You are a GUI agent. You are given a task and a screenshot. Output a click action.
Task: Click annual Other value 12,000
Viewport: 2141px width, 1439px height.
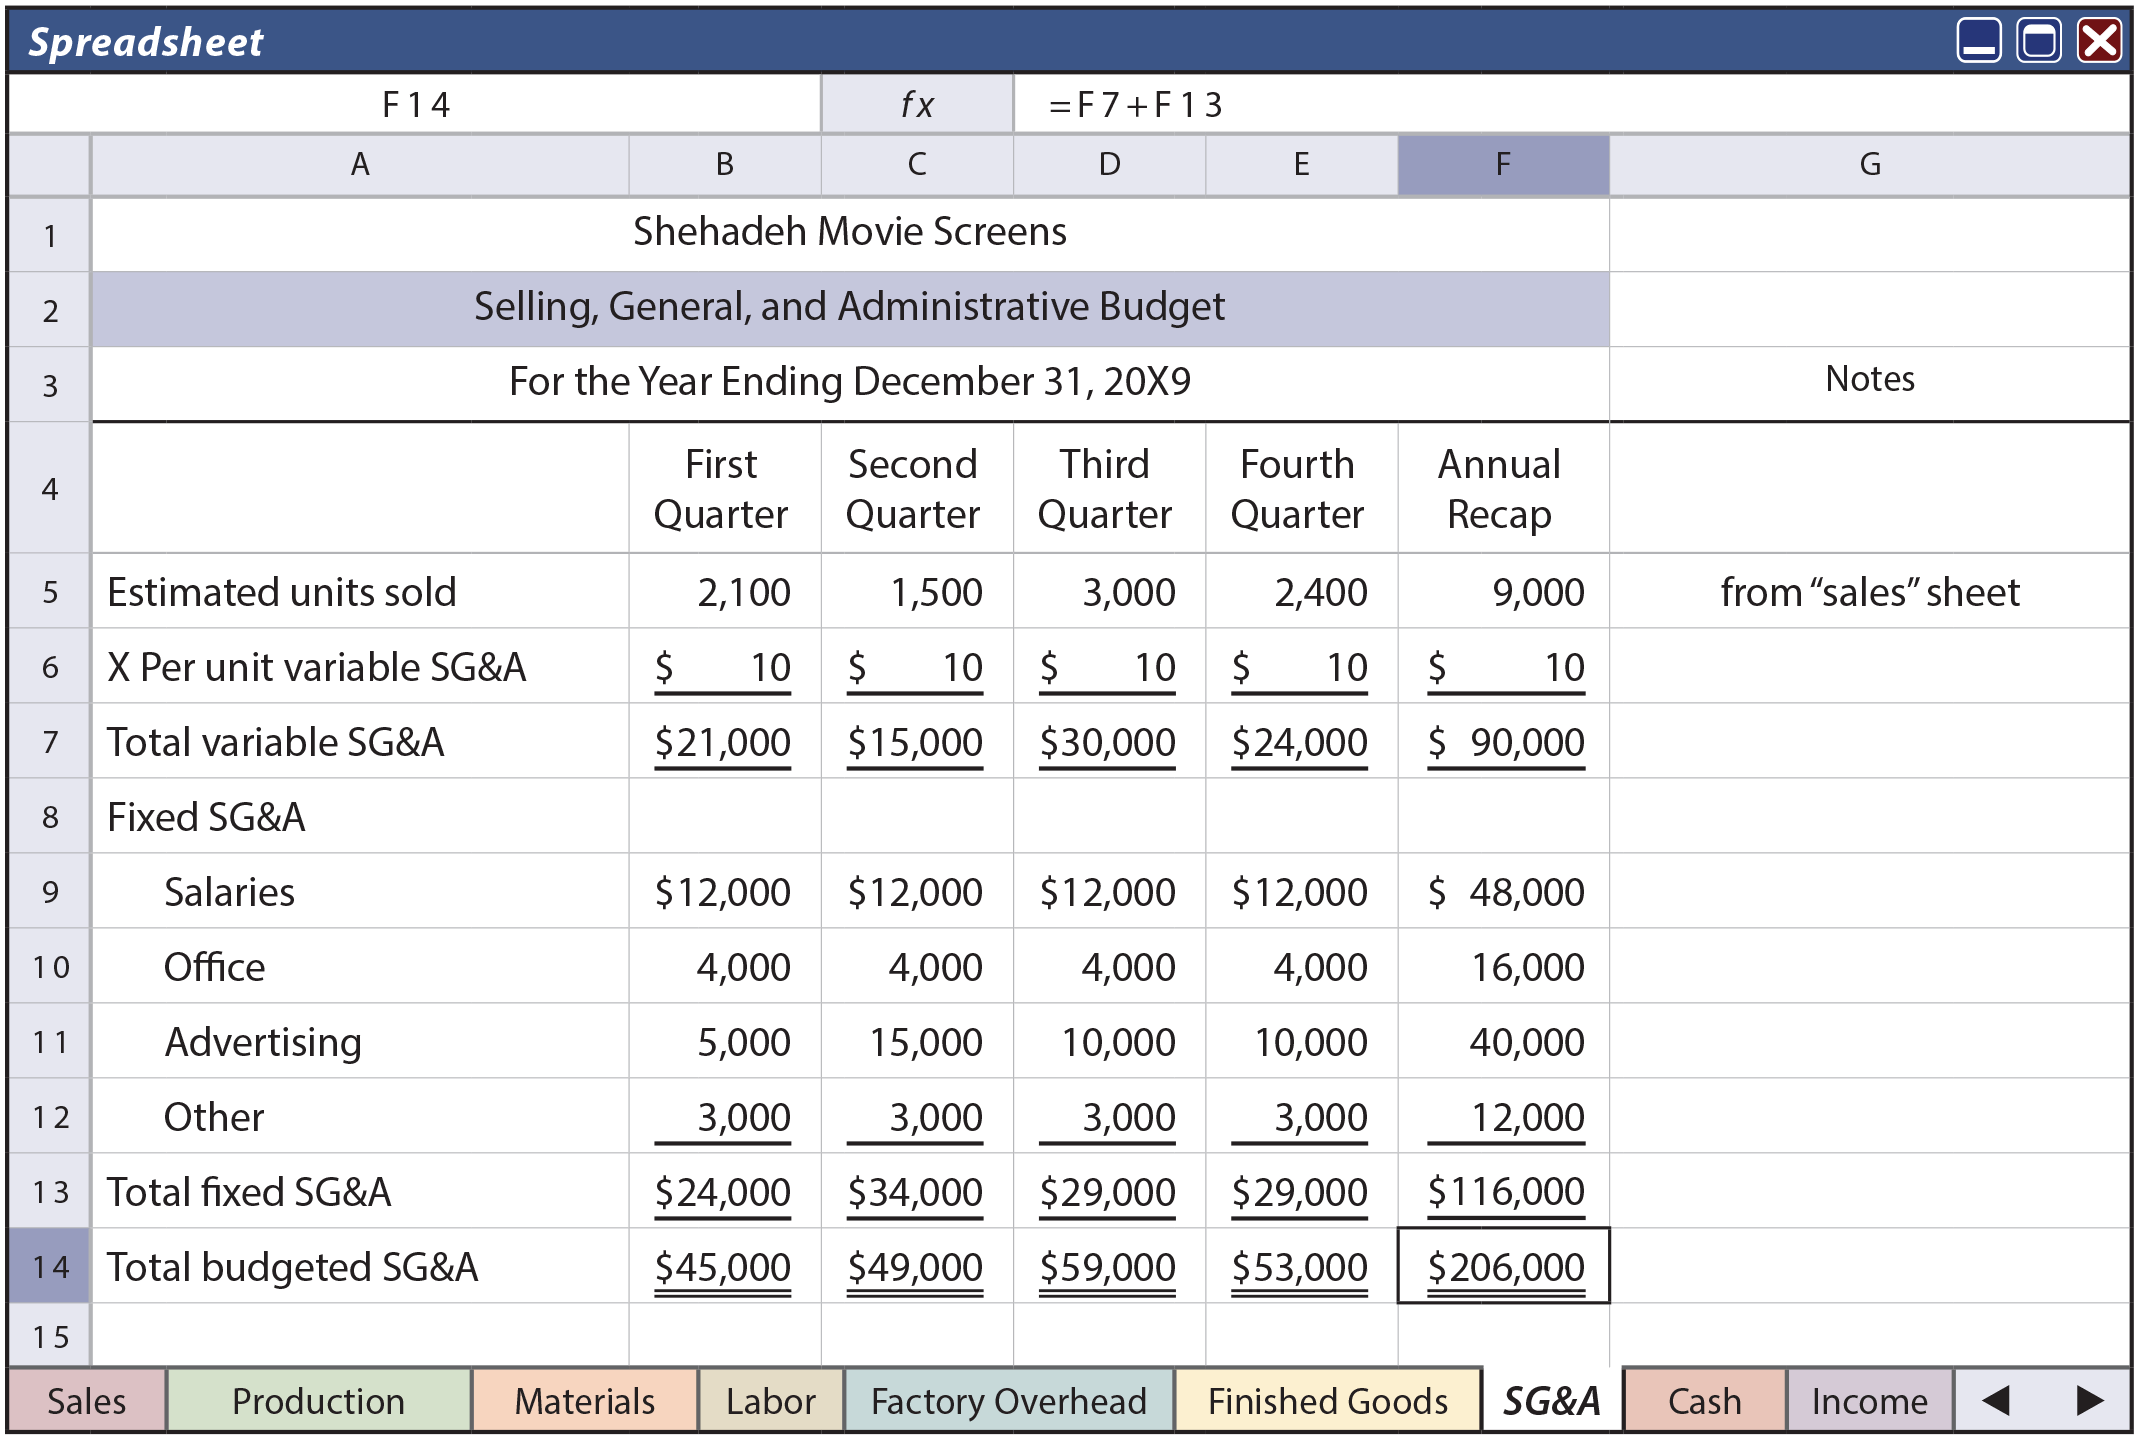1503,1116
